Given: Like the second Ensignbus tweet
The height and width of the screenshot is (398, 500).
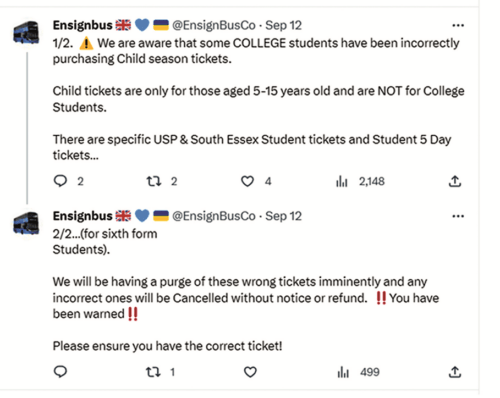Looking at the screenshot, I should click(250, 372).
